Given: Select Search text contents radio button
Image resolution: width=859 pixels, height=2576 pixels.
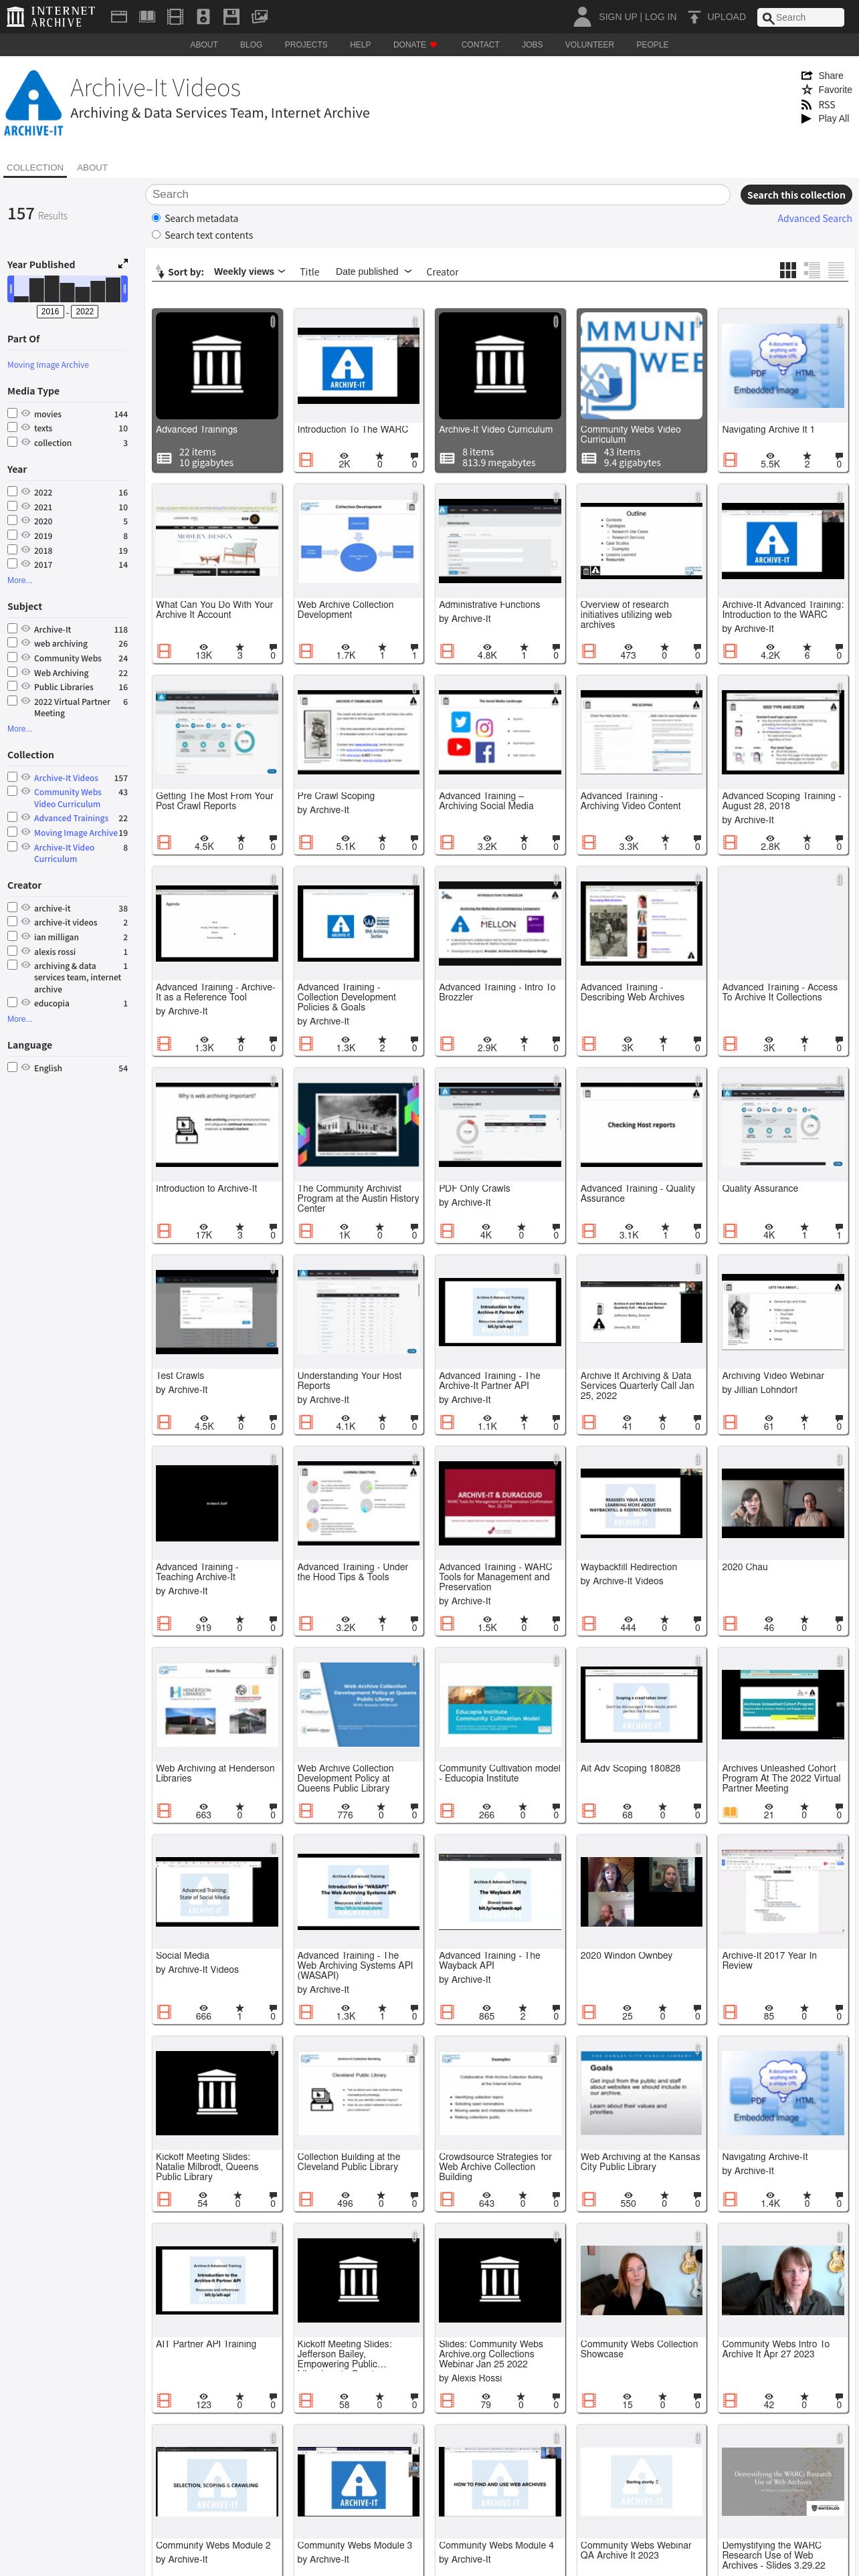Looking at the screenshot, I should [x=156, y=235].
